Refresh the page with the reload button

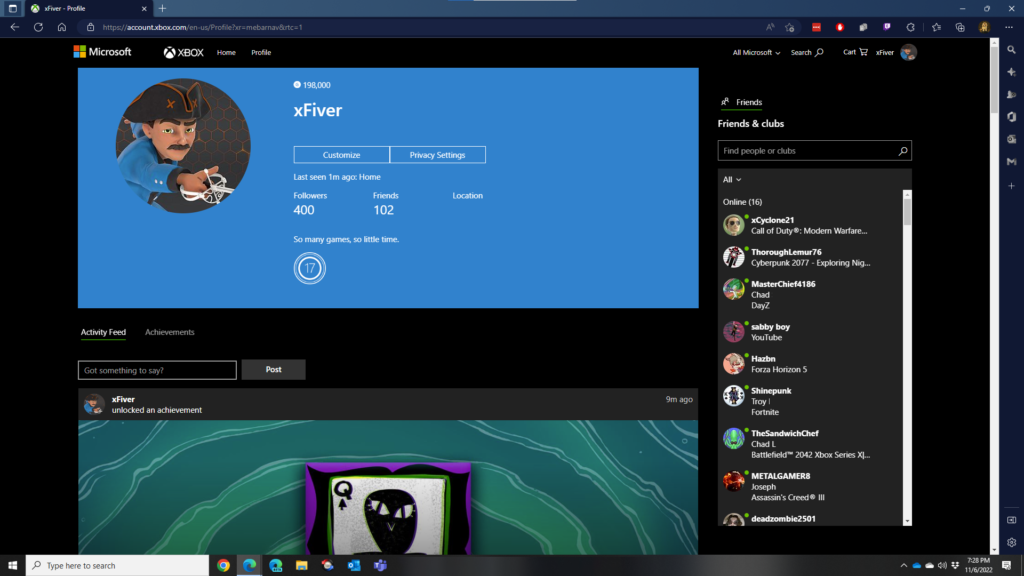[38, 27]
